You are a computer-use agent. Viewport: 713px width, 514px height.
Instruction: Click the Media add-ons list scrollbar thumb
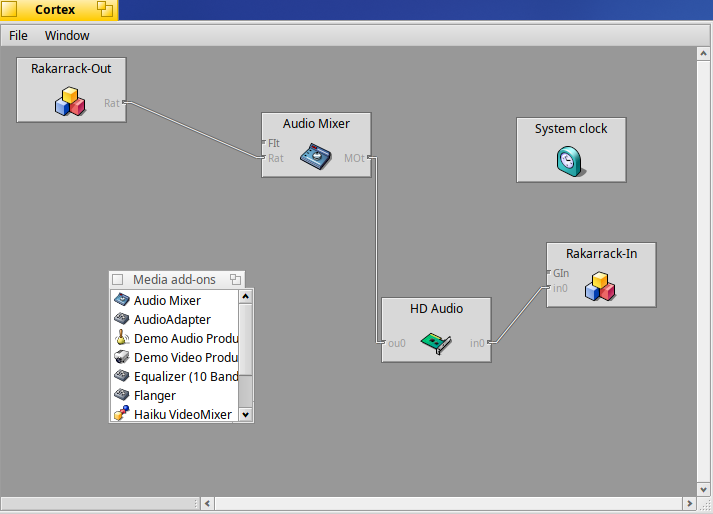tap(246, 339)
